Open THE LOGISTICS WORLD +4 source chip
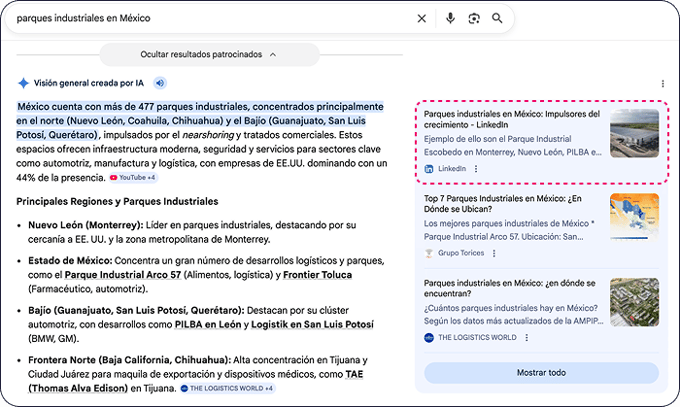 tap(227, 388)
